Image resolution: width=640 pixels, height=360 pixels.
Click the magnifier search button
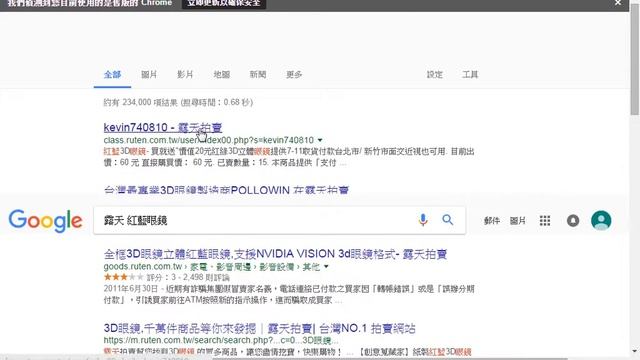click(448, 220)
